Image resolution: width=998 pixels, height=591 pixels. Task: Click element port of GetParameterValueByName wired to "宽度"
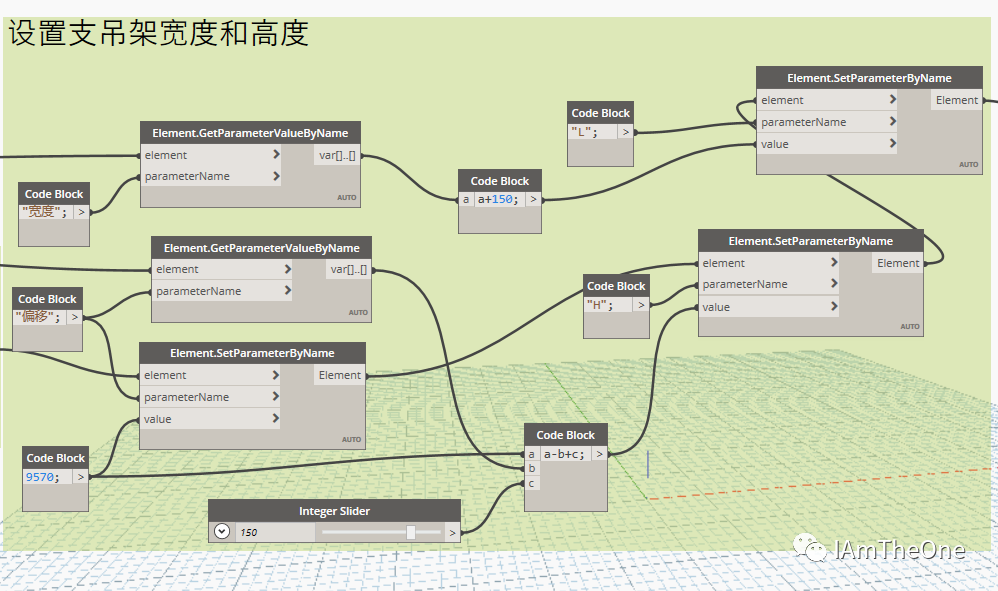[x=211, y=155]
